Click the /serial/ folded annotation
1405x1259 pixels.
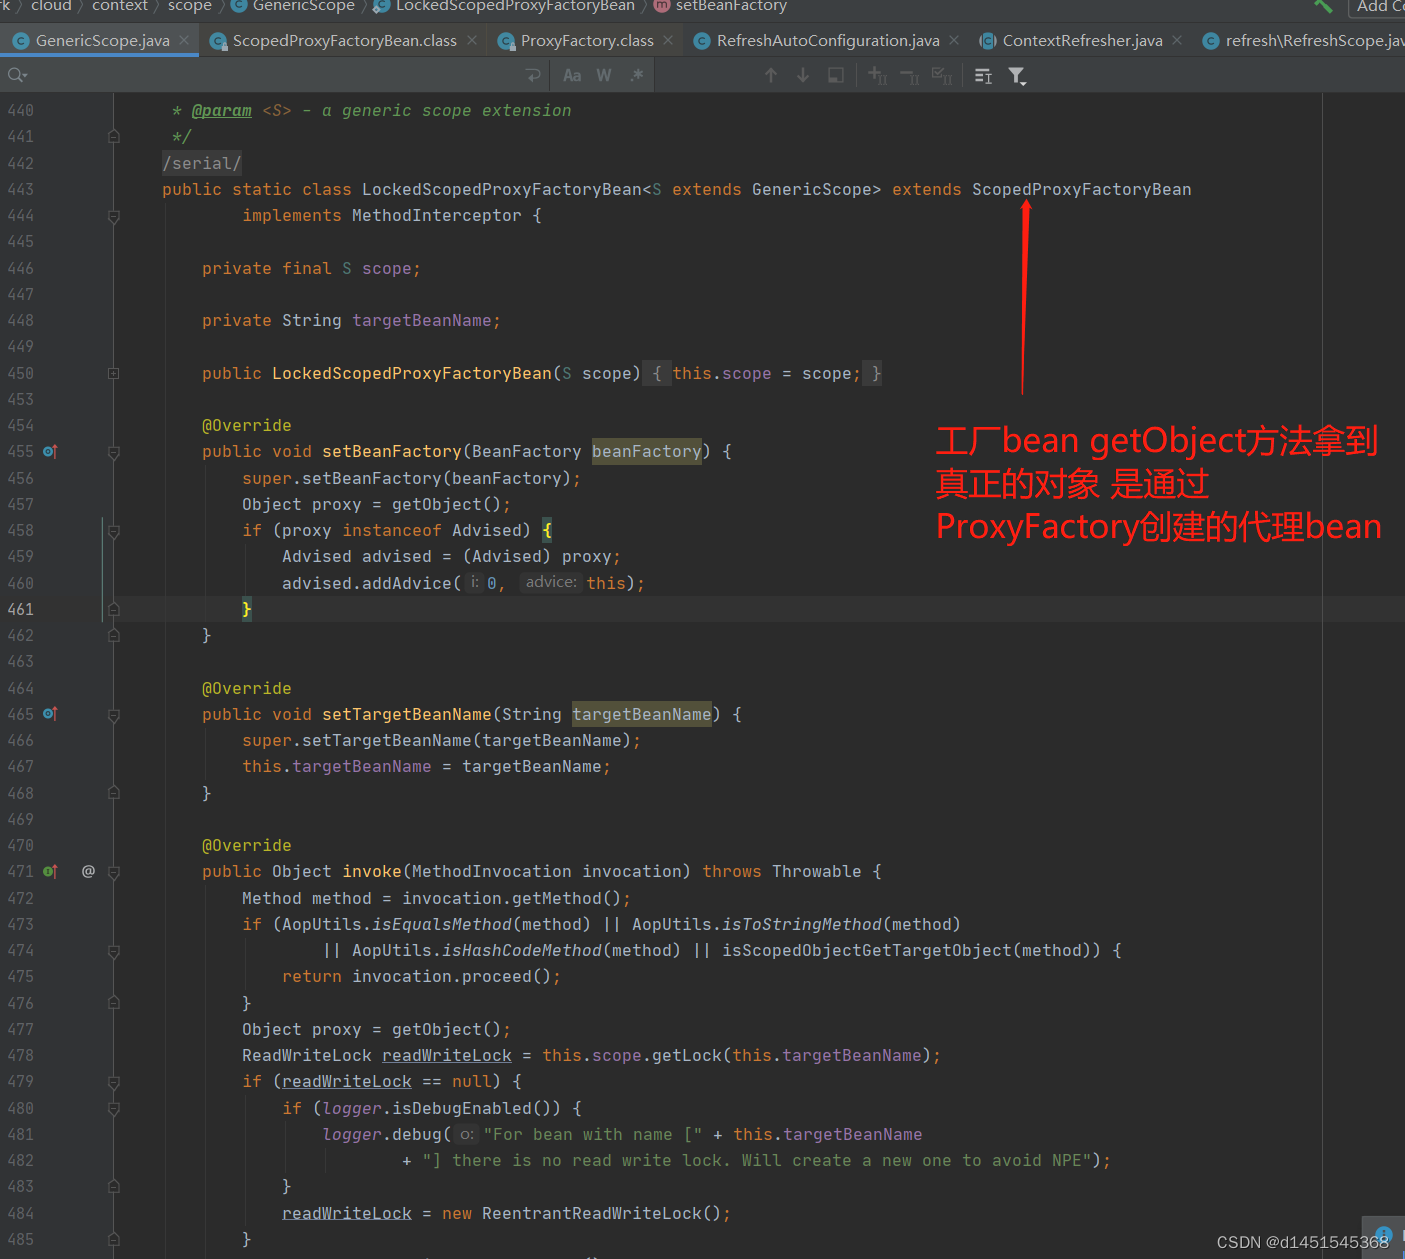pos(202,163)
